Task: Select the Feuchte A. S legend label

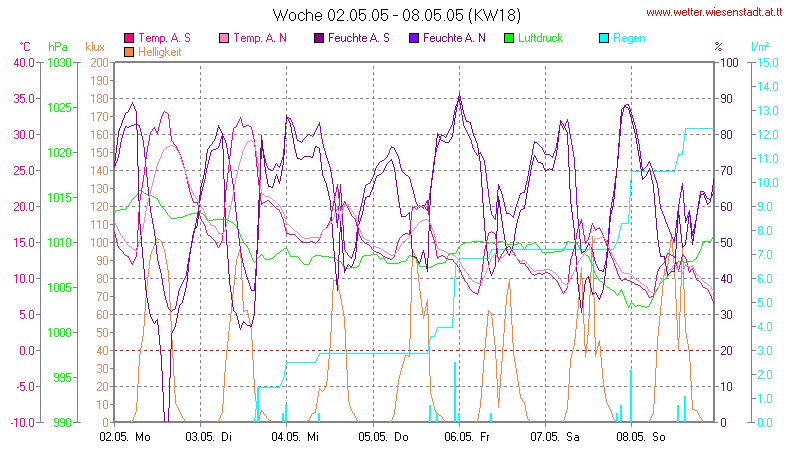Action: tap(359, 38)
